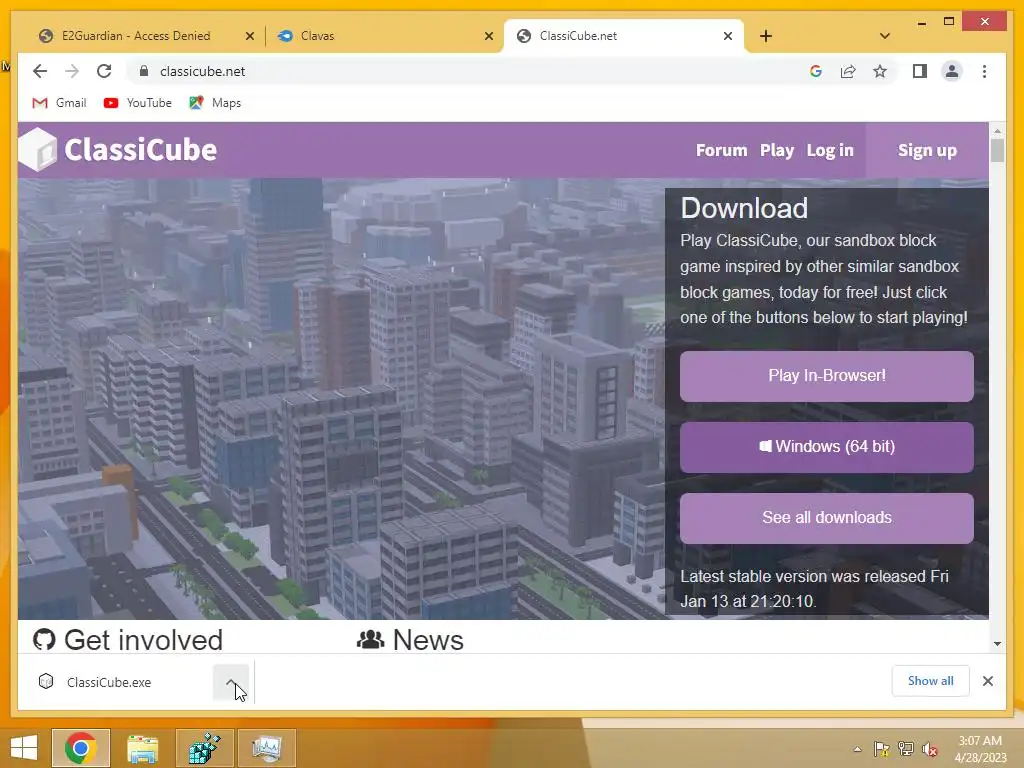Click Play In-Browser! button
The height and width of the screenshot is (768, 1024).
click(826, 376)
